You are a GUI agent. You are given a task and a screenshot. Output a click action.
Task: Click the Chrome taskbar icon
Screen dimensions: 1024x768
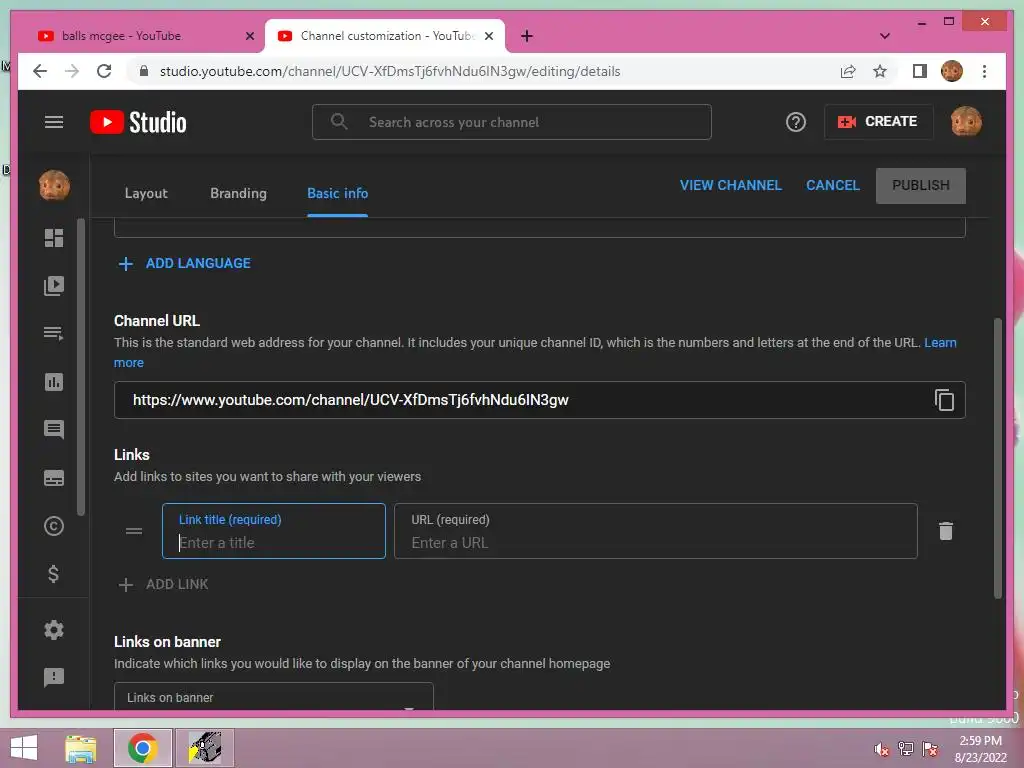pos(142,748)
